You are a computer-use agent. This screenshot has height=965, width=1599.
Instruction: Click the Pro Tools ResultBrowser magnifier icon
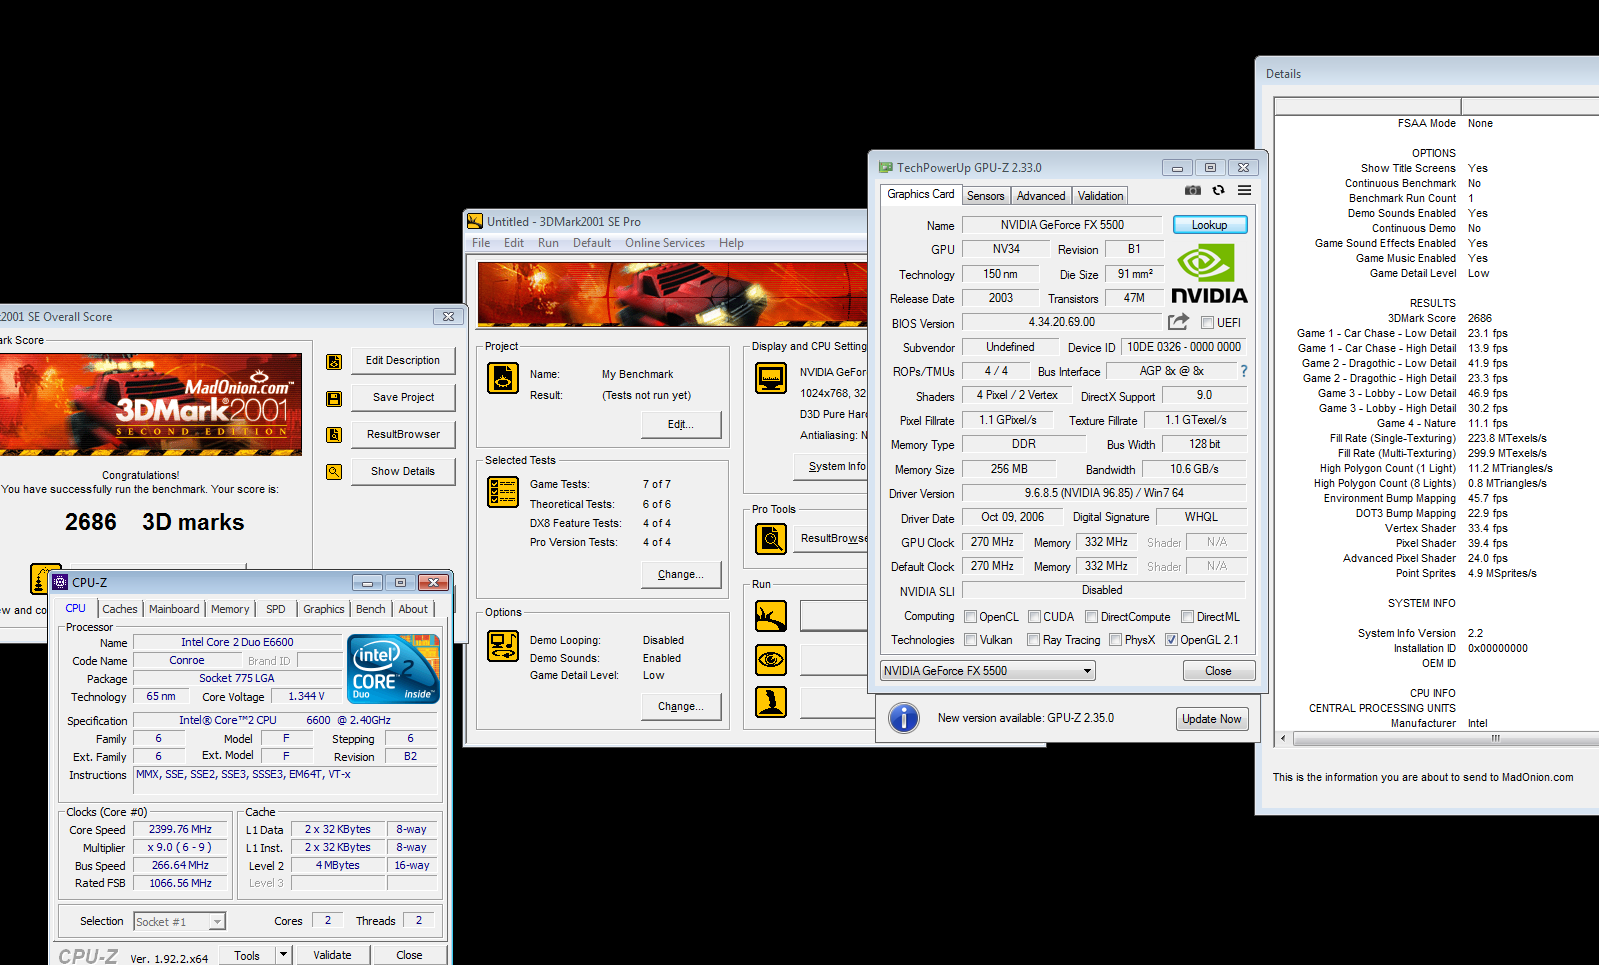(x=771, y=539)
